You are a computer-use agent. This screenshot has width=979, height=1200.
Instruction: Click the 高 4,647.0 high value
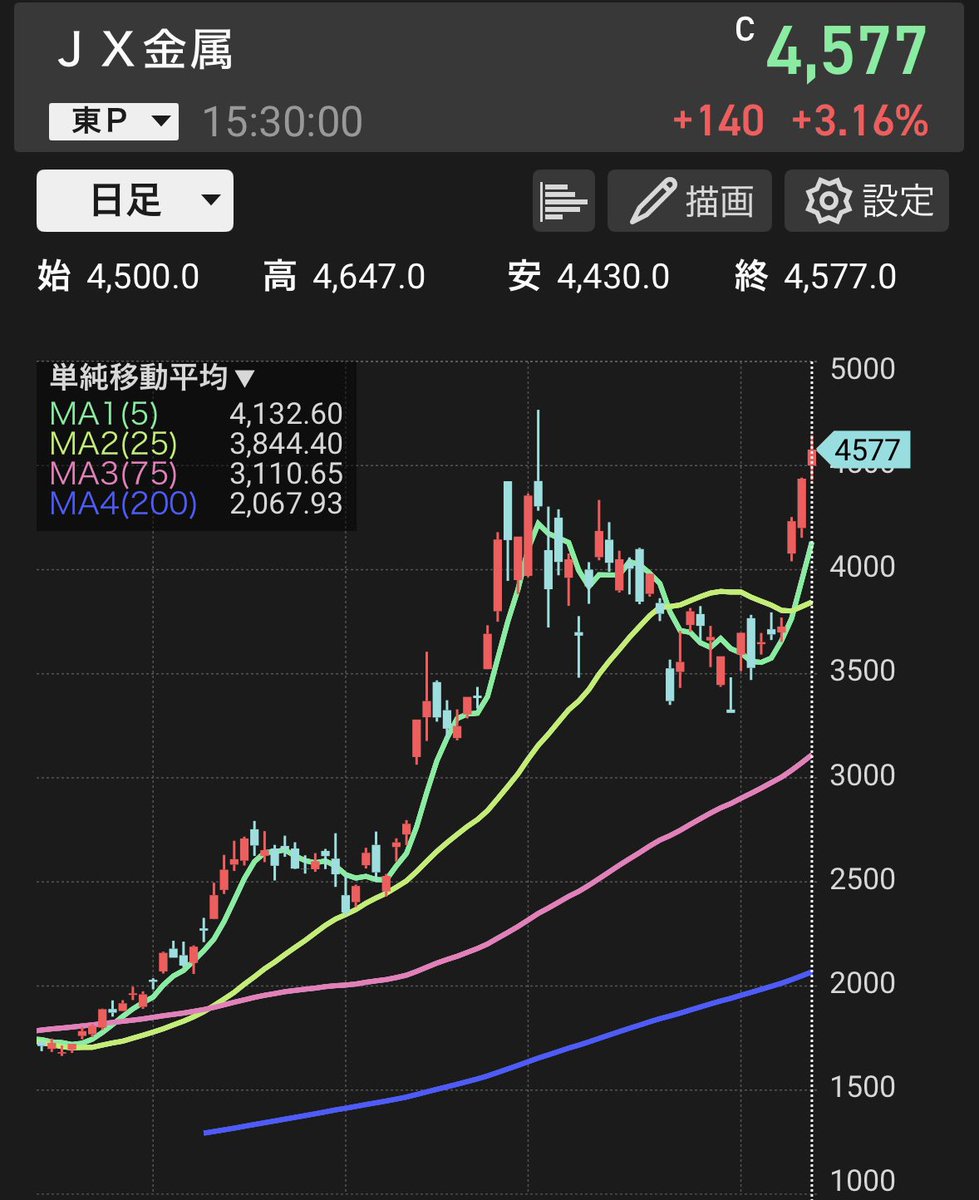(x=345, y=277)
